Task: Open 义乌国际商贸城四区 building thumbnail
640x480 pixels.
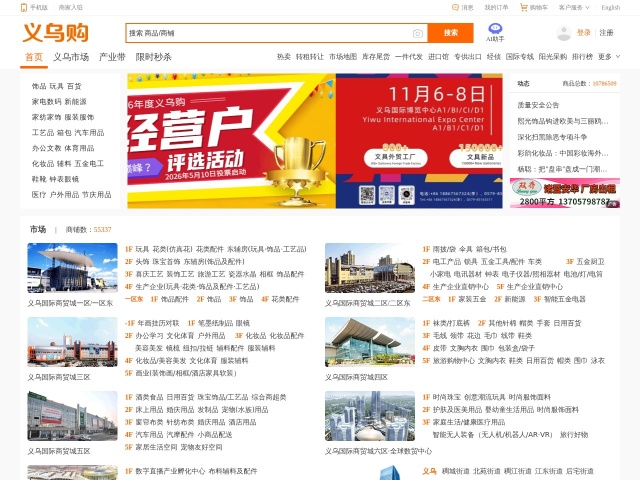Action: (370, 342)
